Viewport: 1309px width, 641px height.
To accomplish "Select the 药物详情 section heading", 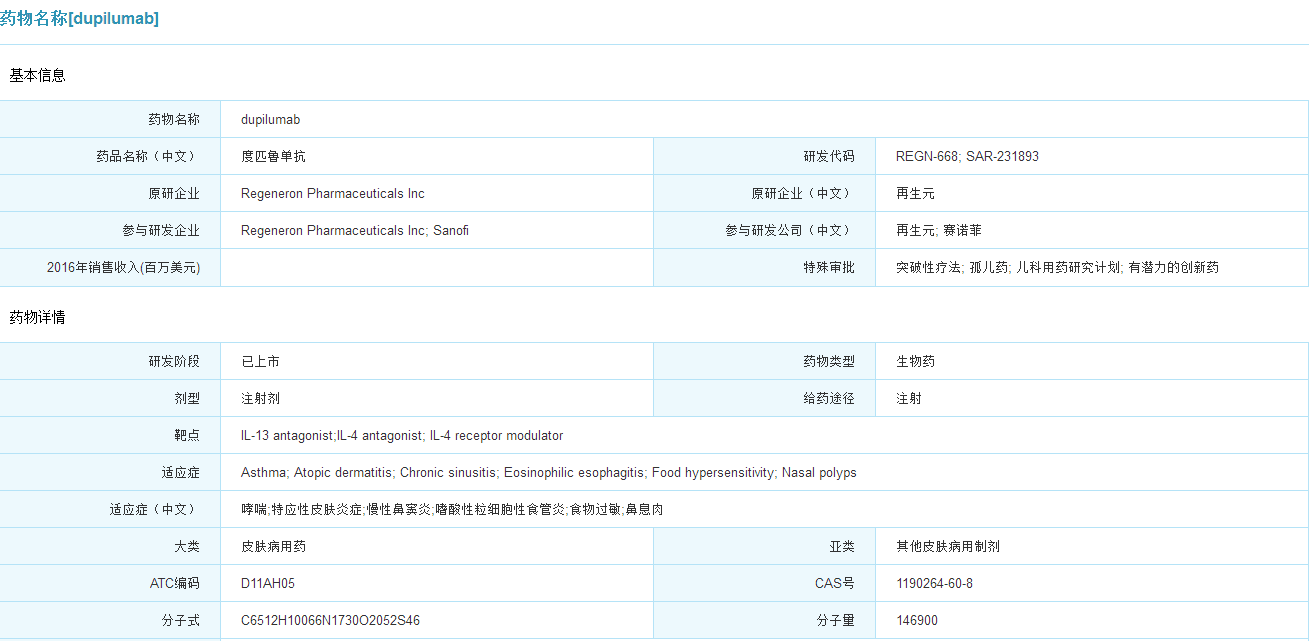I will click(x=37, y=317).
